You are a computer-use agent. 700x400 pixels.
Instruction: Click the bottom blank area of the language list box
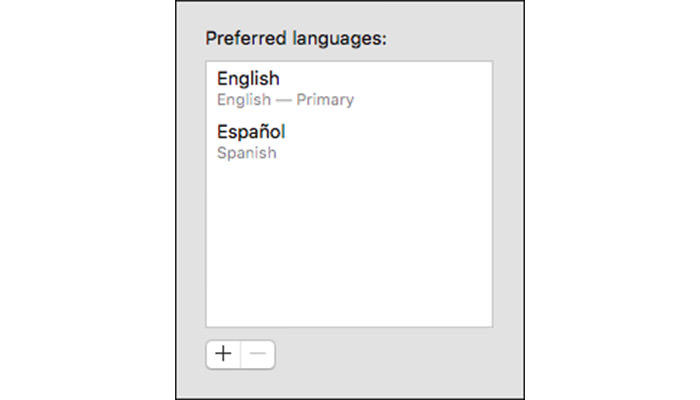tap(349, 304)
